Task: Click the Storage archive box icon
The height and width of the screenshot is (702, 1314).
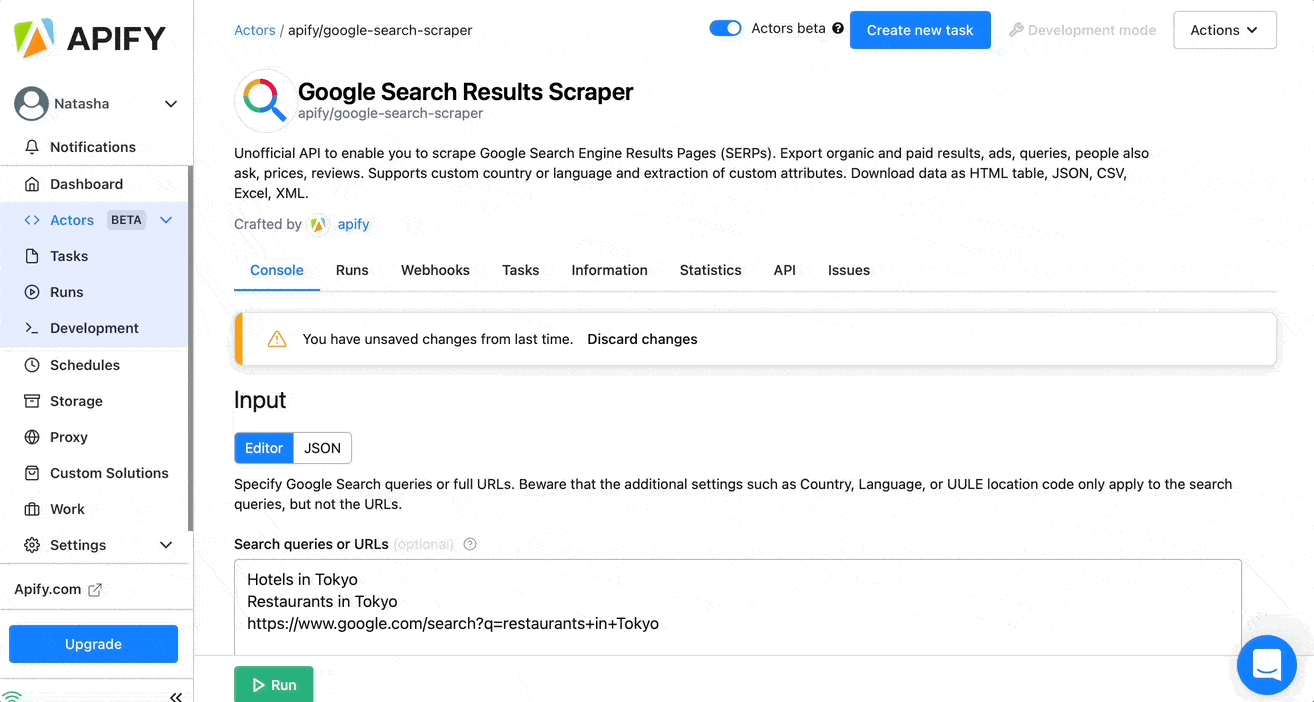Action: 32,401
